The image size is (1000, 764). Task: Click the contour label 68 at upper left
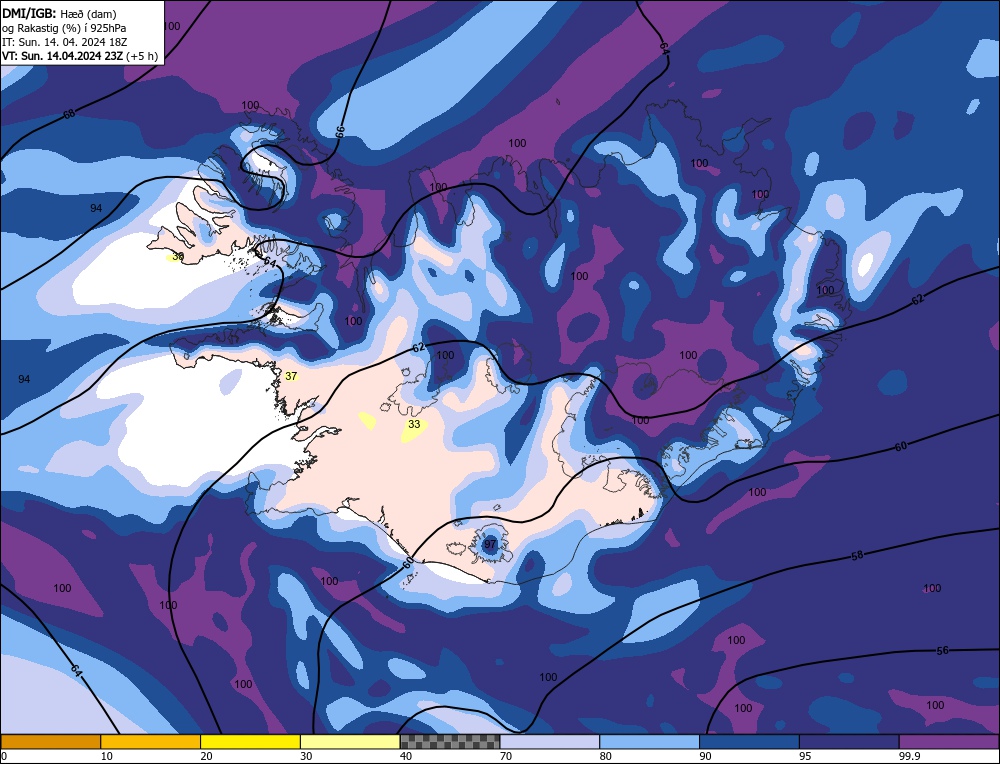pyautogui.click(x=69, y=114)
